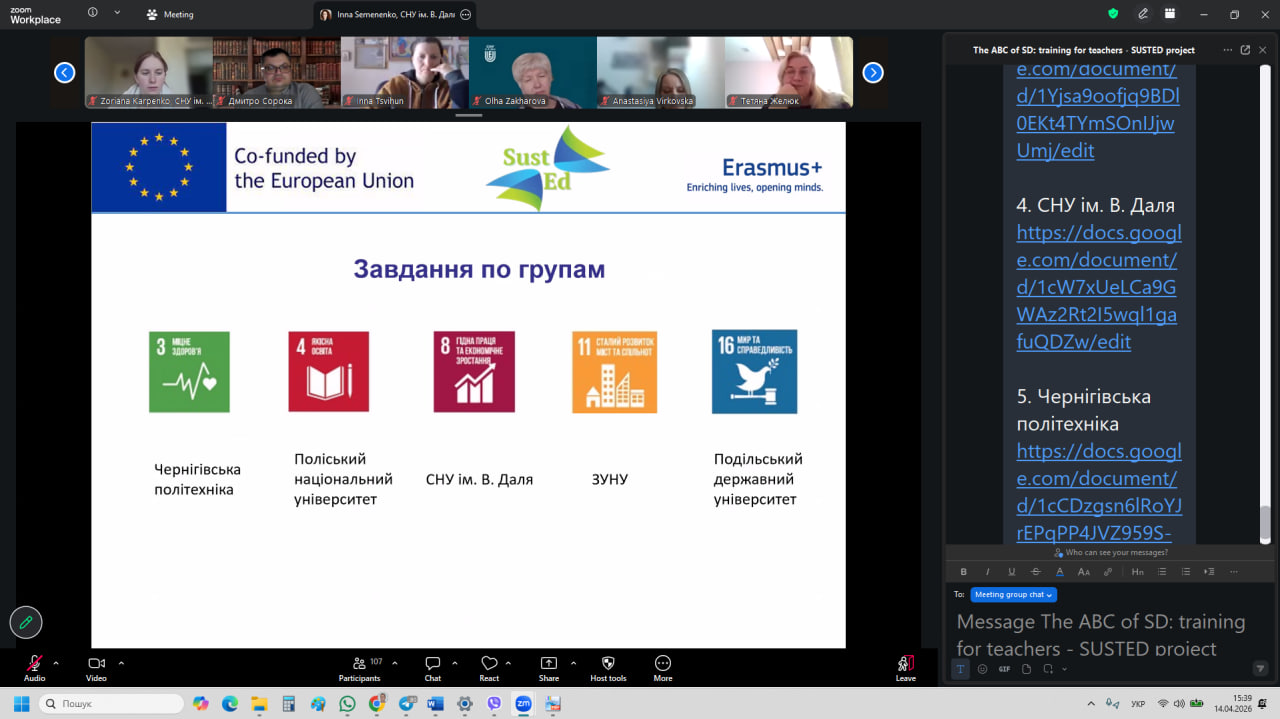This screenshot has height=719, width=1280.
Task: Open the Meeting group chat recipient dropdown
Action: [1013, 594]
